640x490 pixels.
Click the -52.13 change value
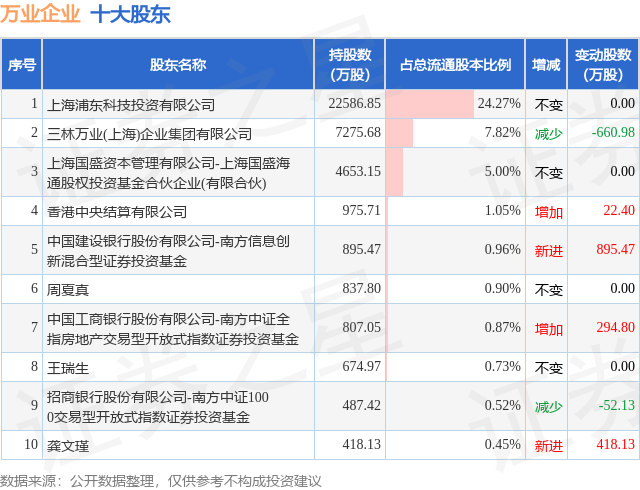(616, 405)
